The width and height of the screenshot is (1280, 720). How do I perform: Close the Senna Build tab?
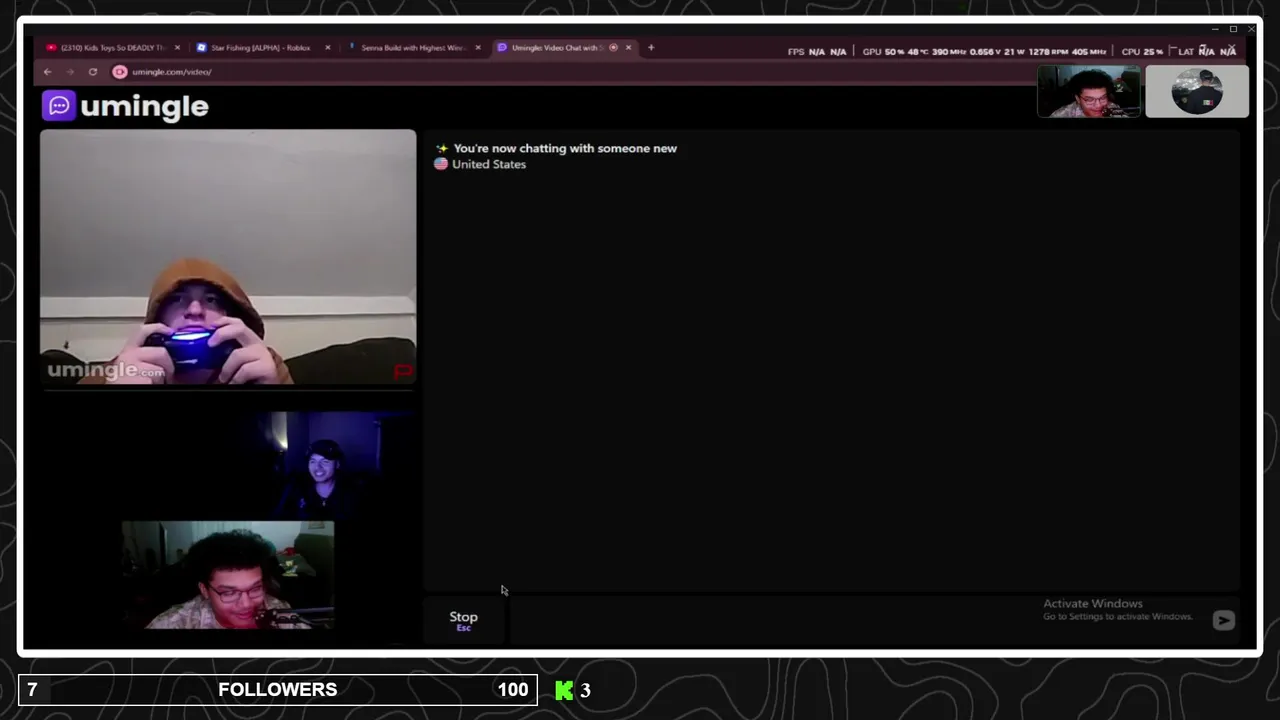(478, 47)
